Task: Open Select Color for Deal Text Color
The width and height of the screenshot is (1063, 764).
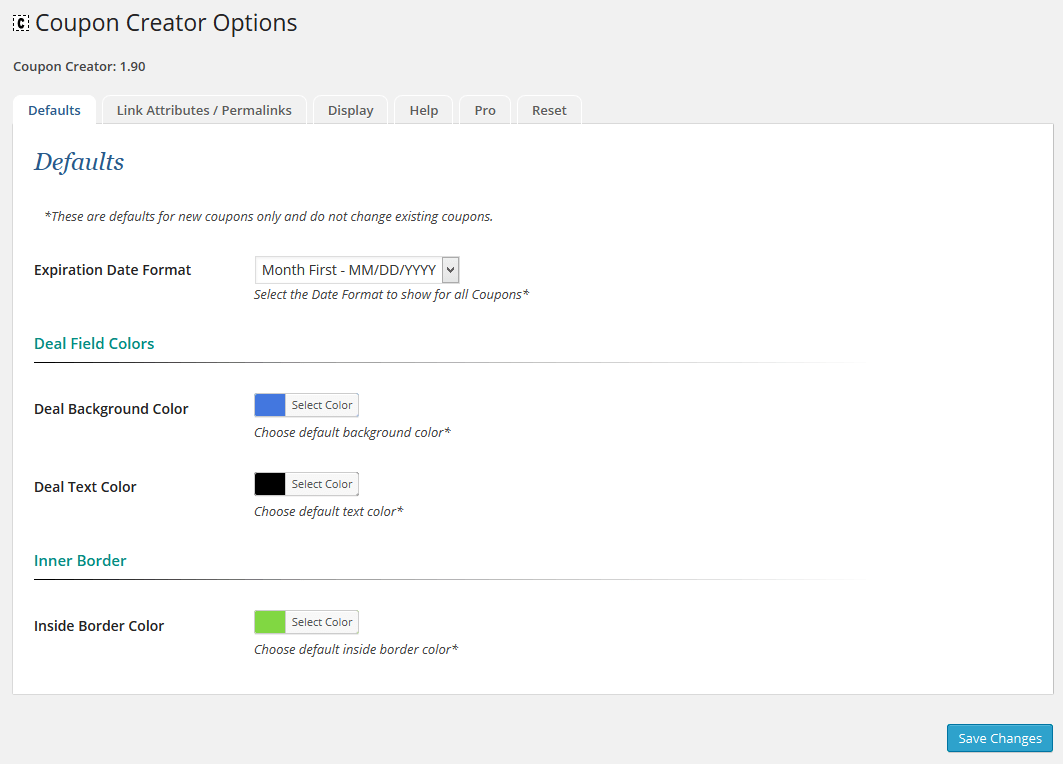Action: pyautogui.click(x=321, y=483)
